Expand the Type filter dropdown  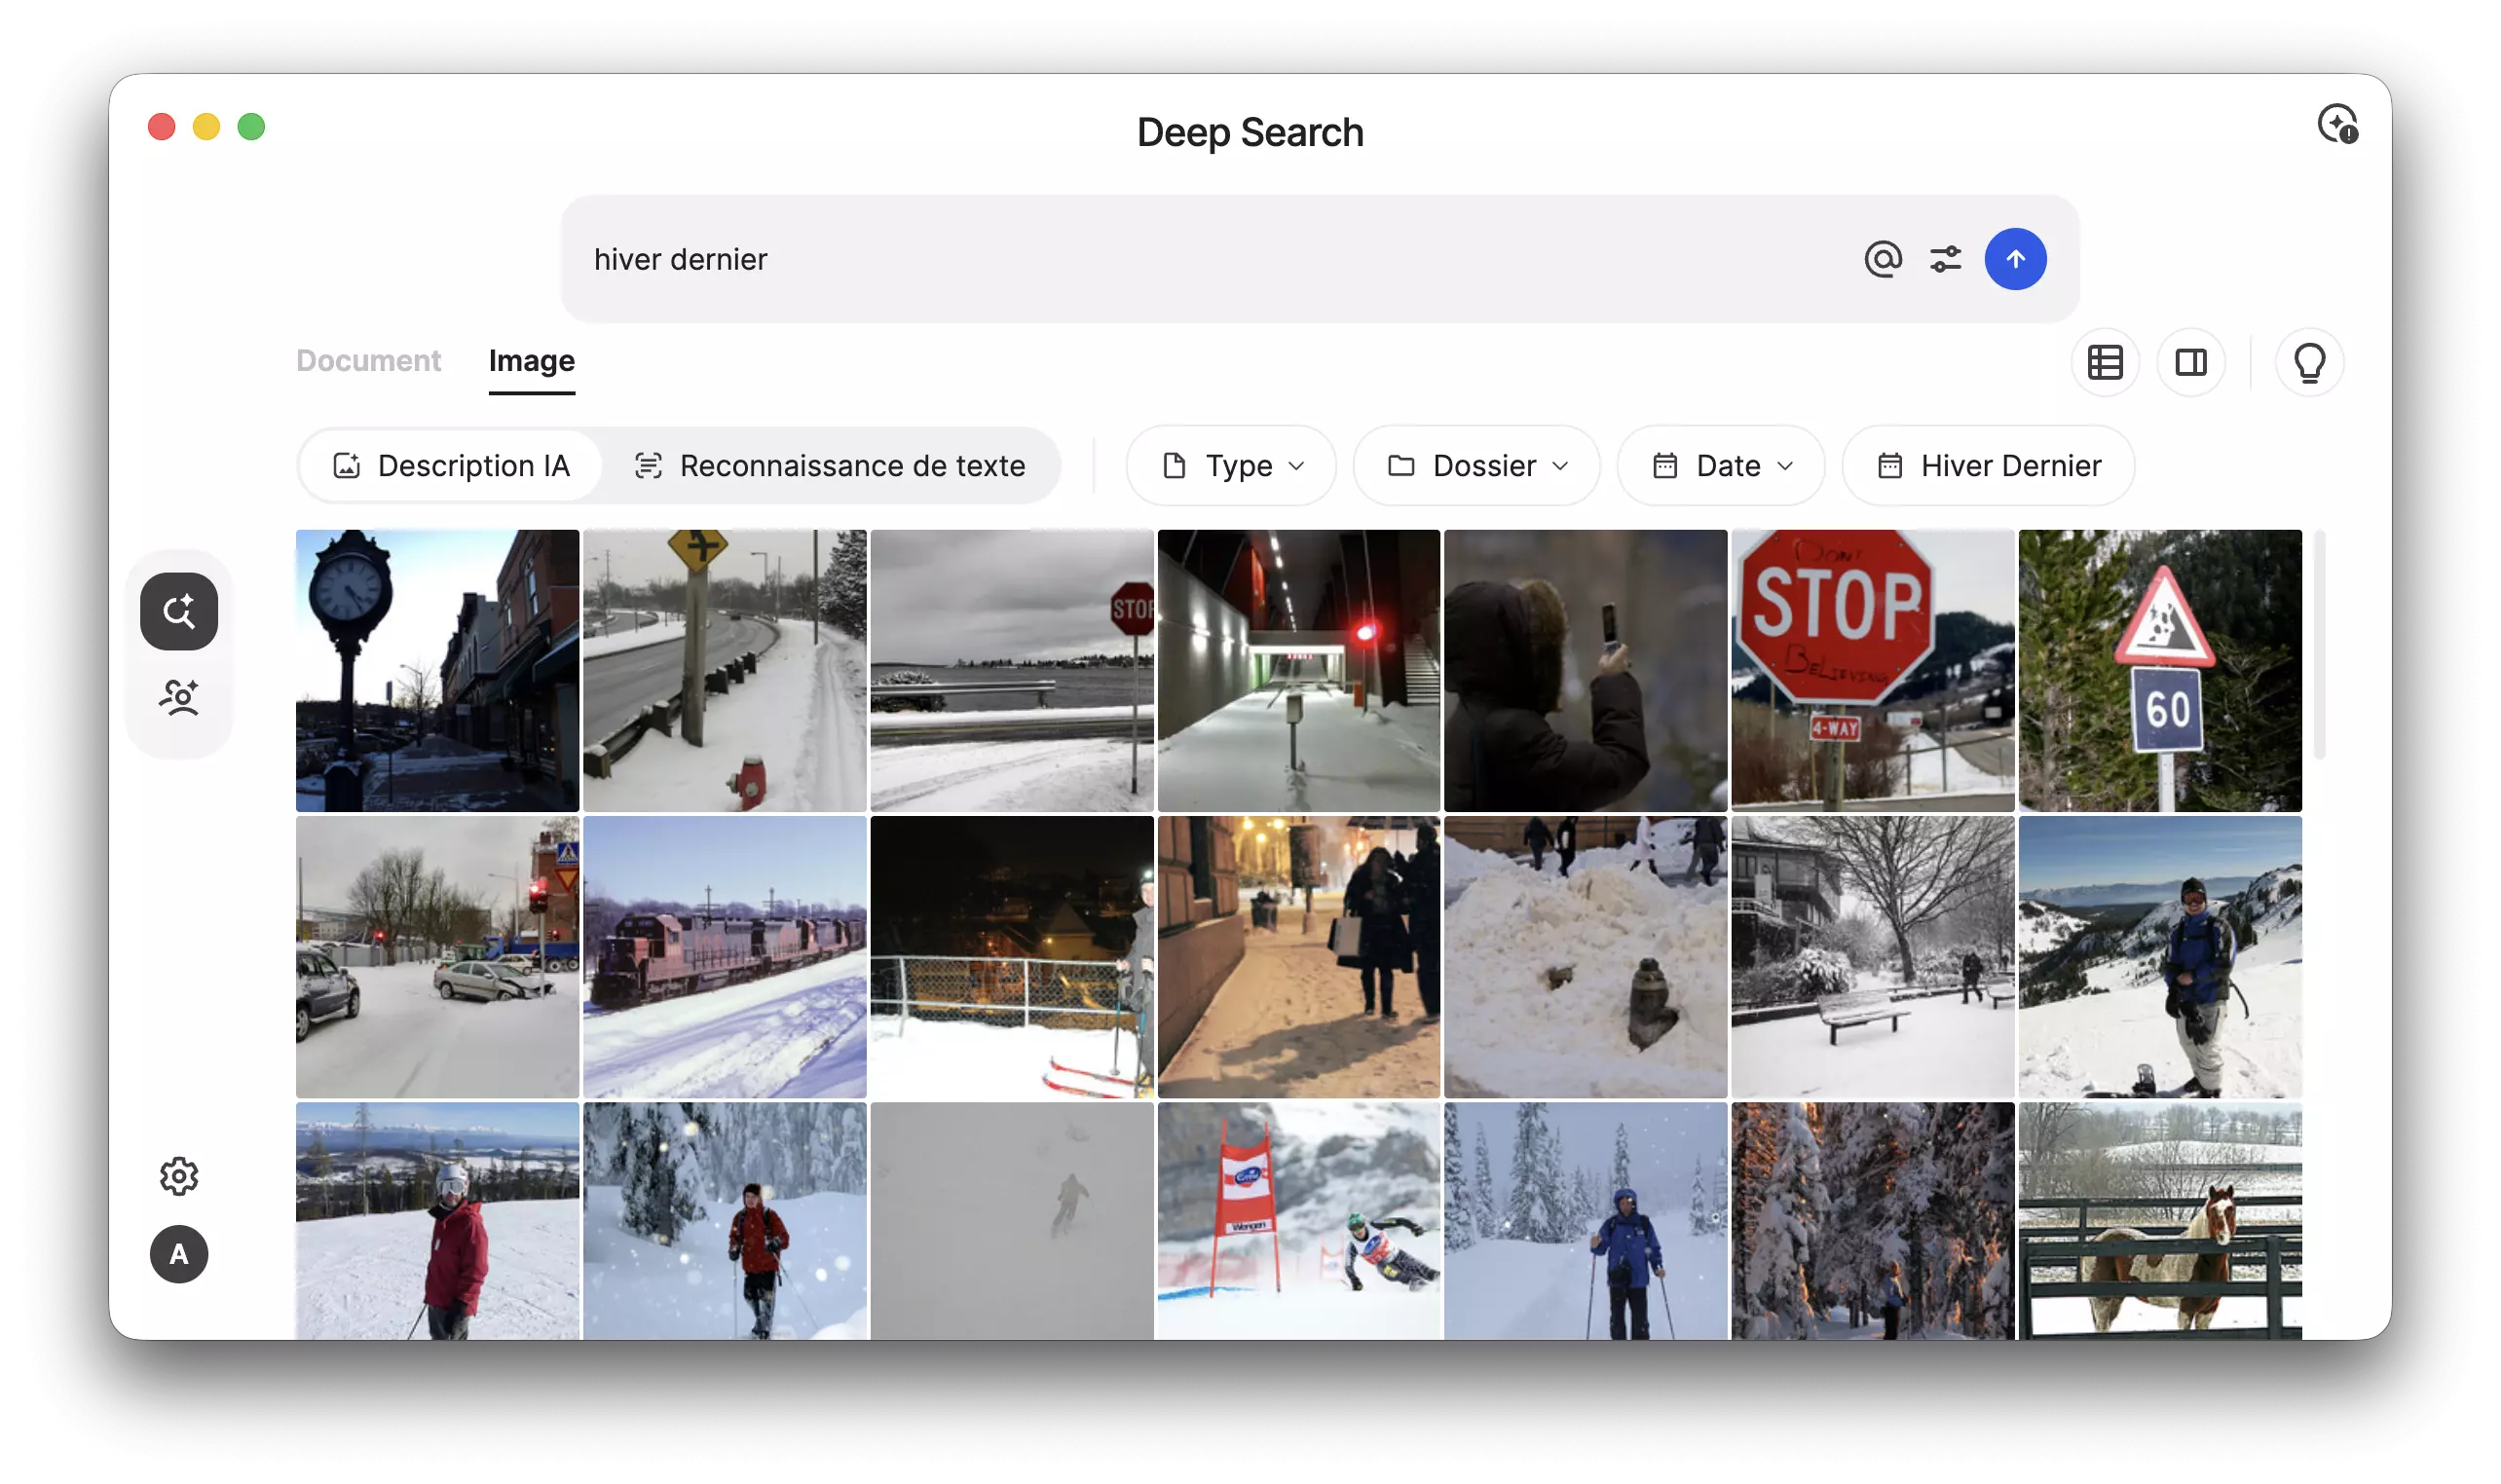tap(1231, 466)
